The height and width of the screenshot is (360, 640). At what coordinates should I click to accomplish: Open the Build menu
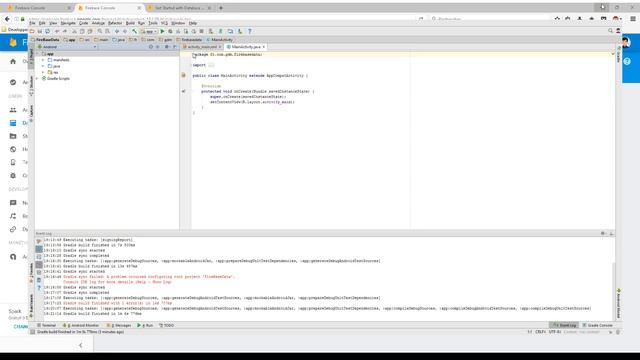tap(130, 23)
